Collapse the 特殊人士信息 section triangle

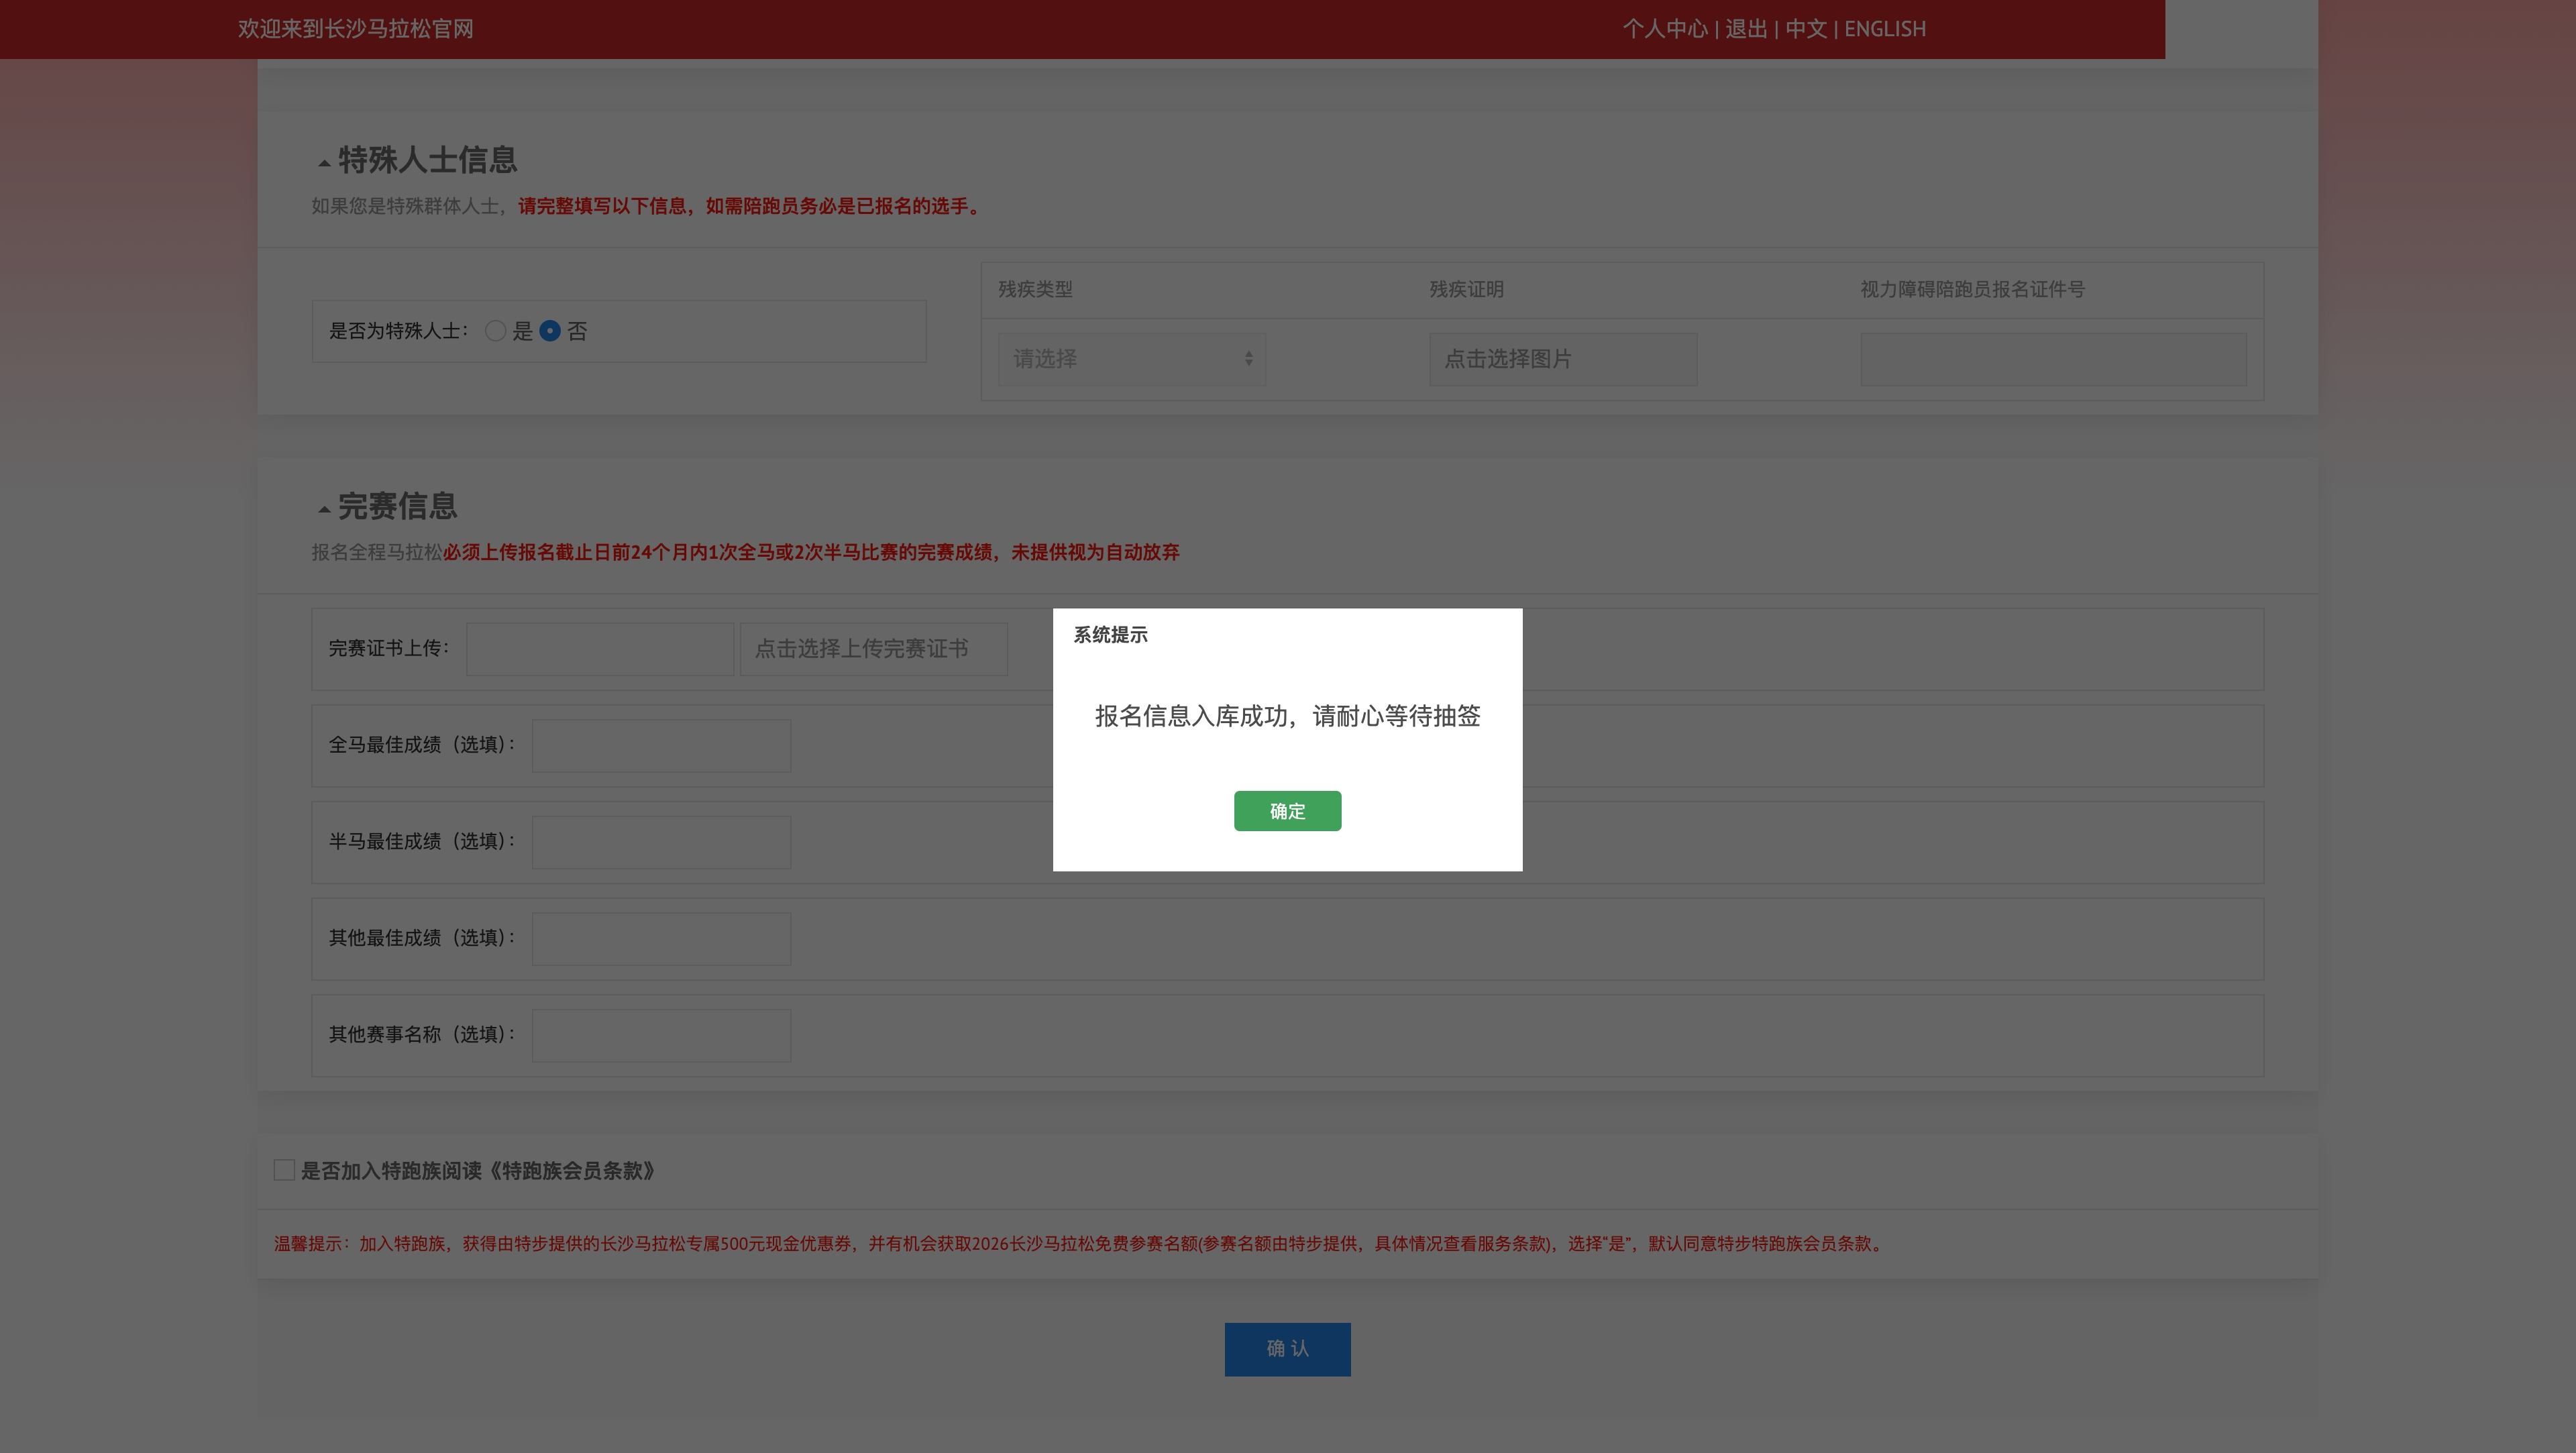324,163
